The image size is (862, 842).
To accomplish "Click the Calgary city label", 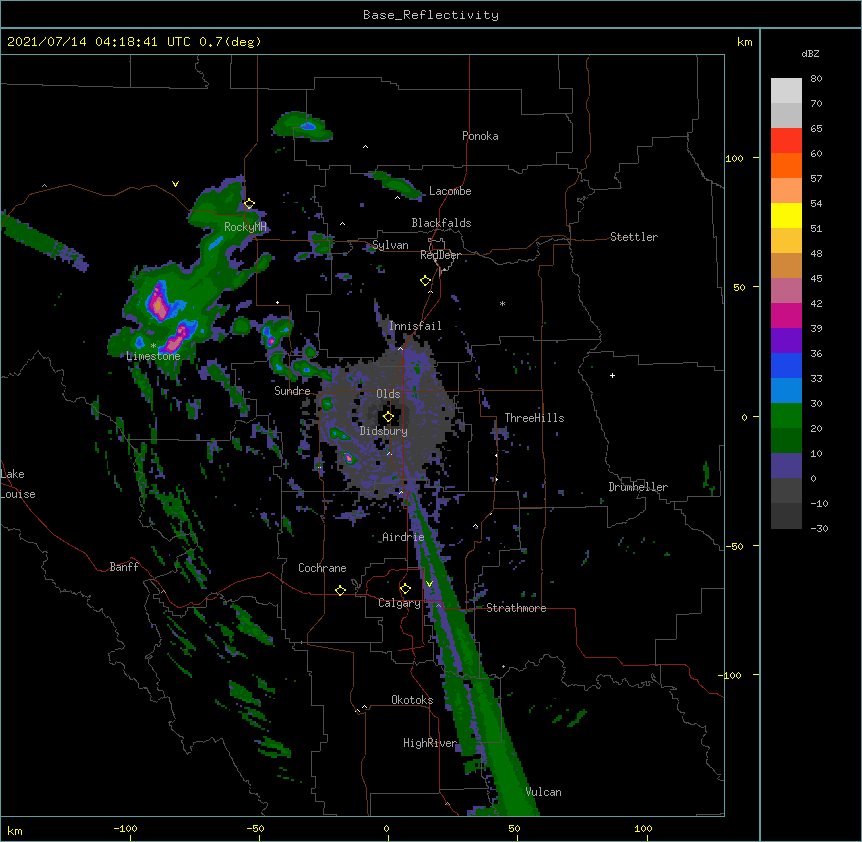I will (400, 603).
